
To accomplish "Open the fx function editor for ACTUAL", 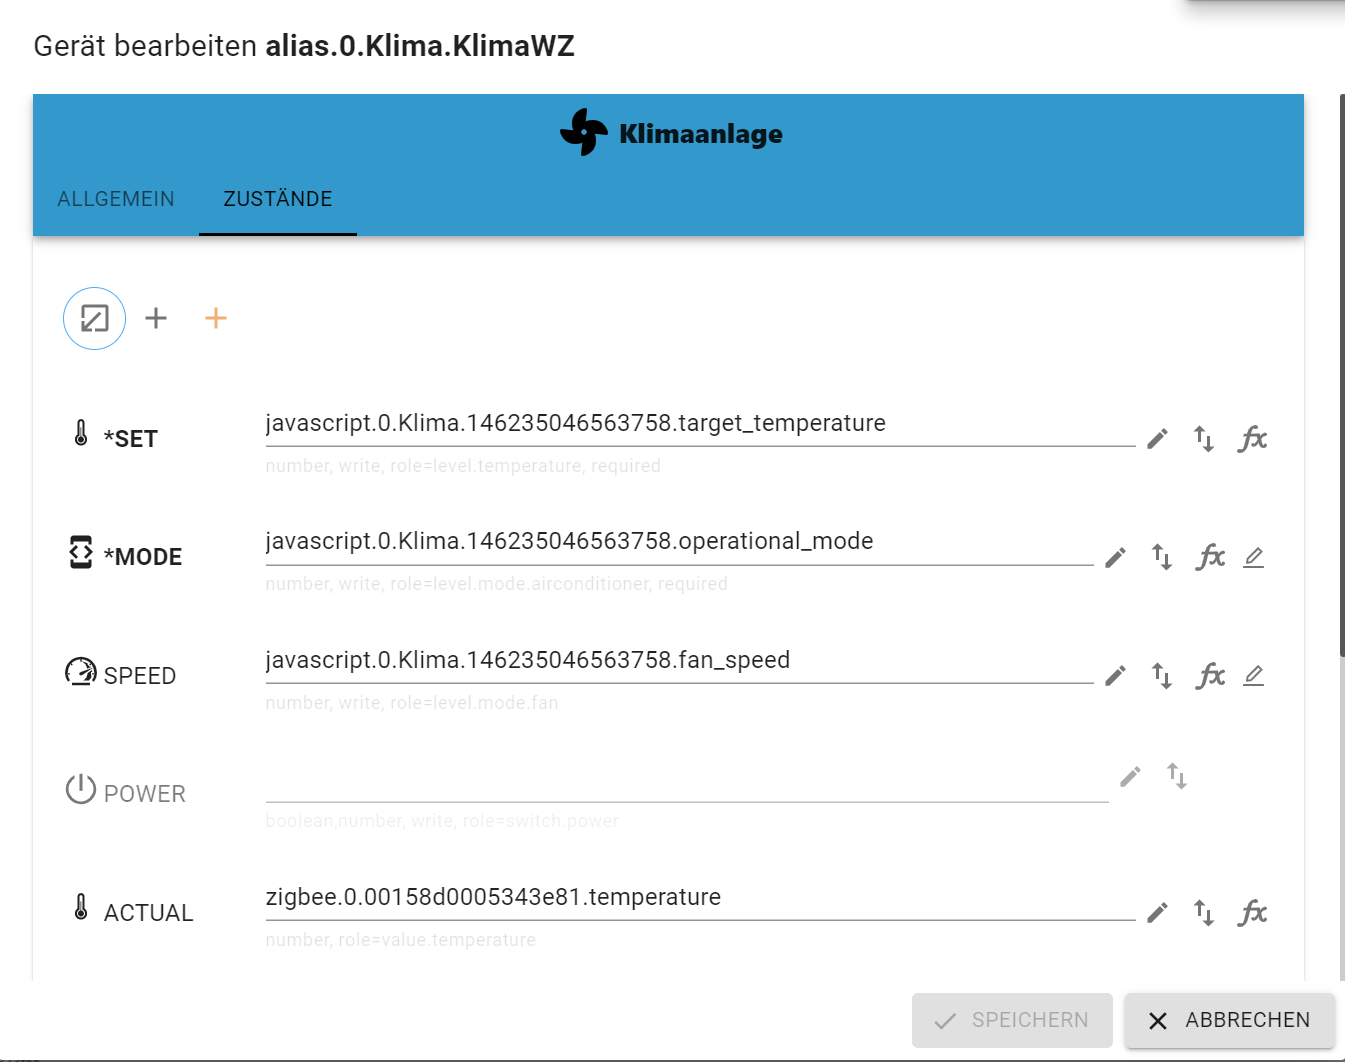I will tap(1252, 913).
